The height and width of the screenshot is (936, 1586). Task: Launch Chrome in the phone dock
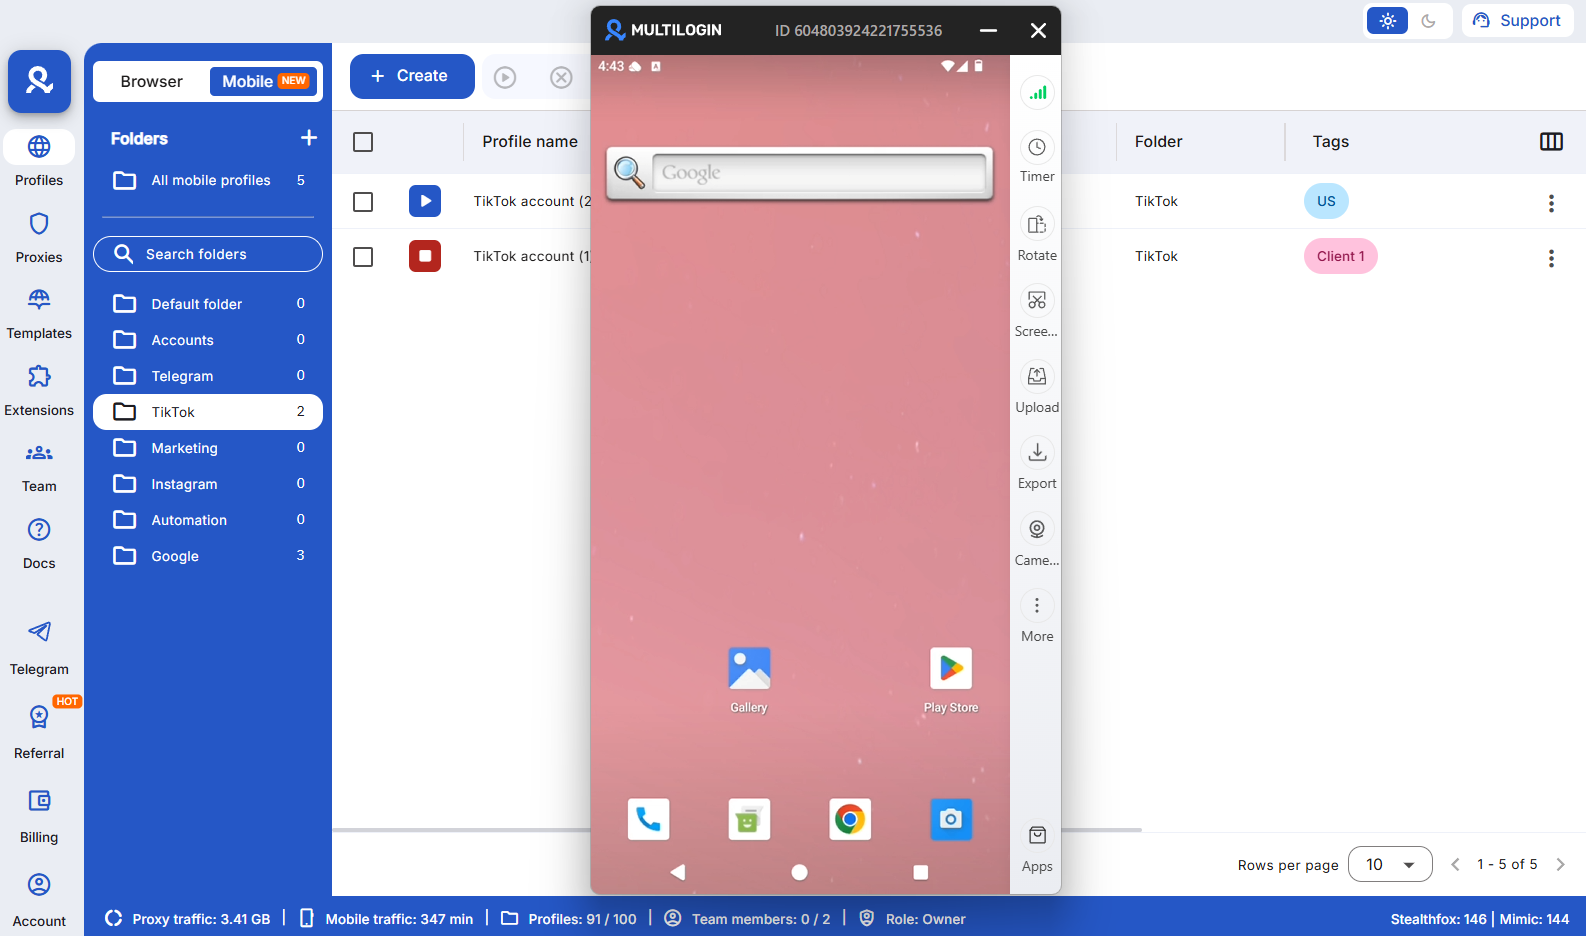pyautogui.click(x=850, y=819)
